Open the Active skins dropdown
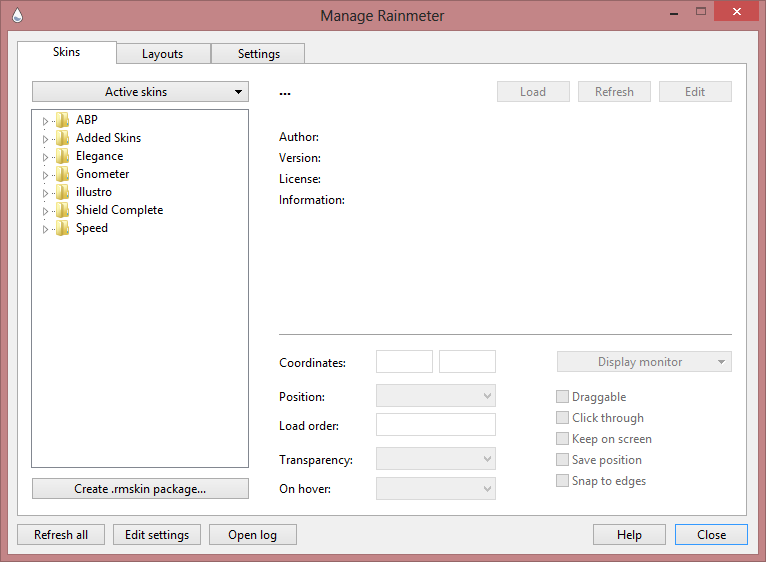Image resolution: width=766 pixels, height=562 pixels. point(140,91)
